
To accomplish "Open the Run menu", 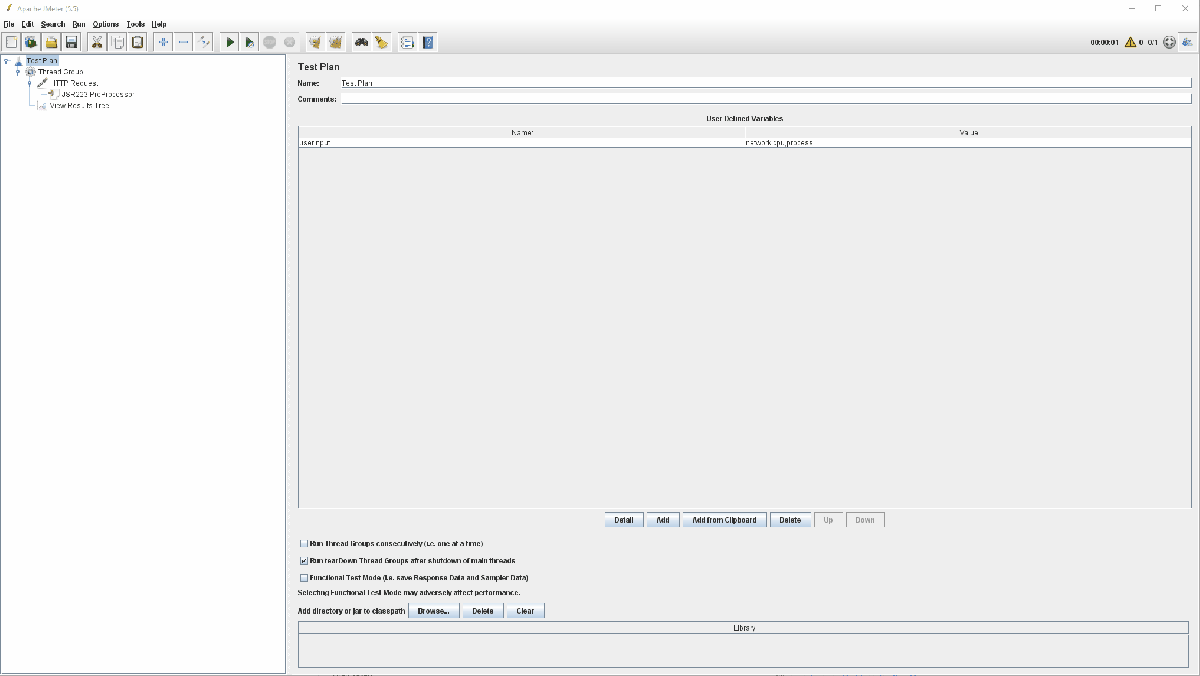I will tap(79, 24).
